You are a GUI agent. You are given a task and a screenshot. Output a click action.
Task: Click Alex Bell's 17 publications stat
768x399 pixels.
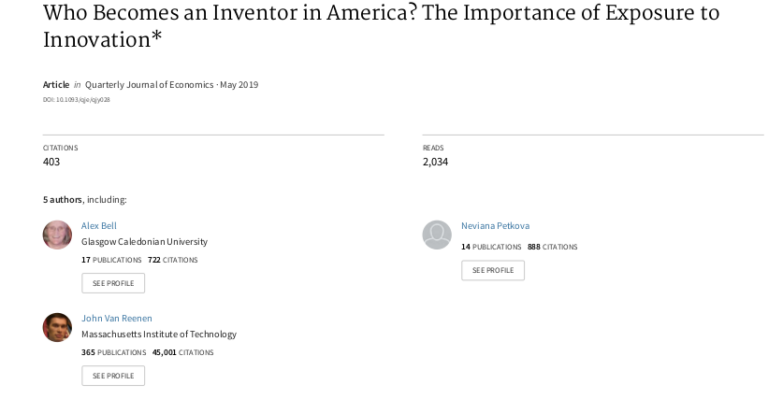(x=111, y=260)
